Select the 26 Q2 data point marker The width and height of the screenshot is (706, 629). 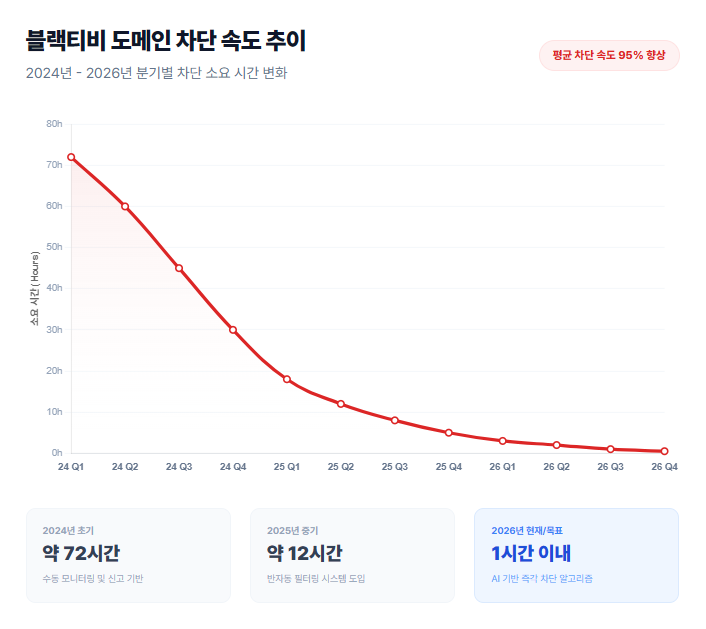tap(557, 445)
